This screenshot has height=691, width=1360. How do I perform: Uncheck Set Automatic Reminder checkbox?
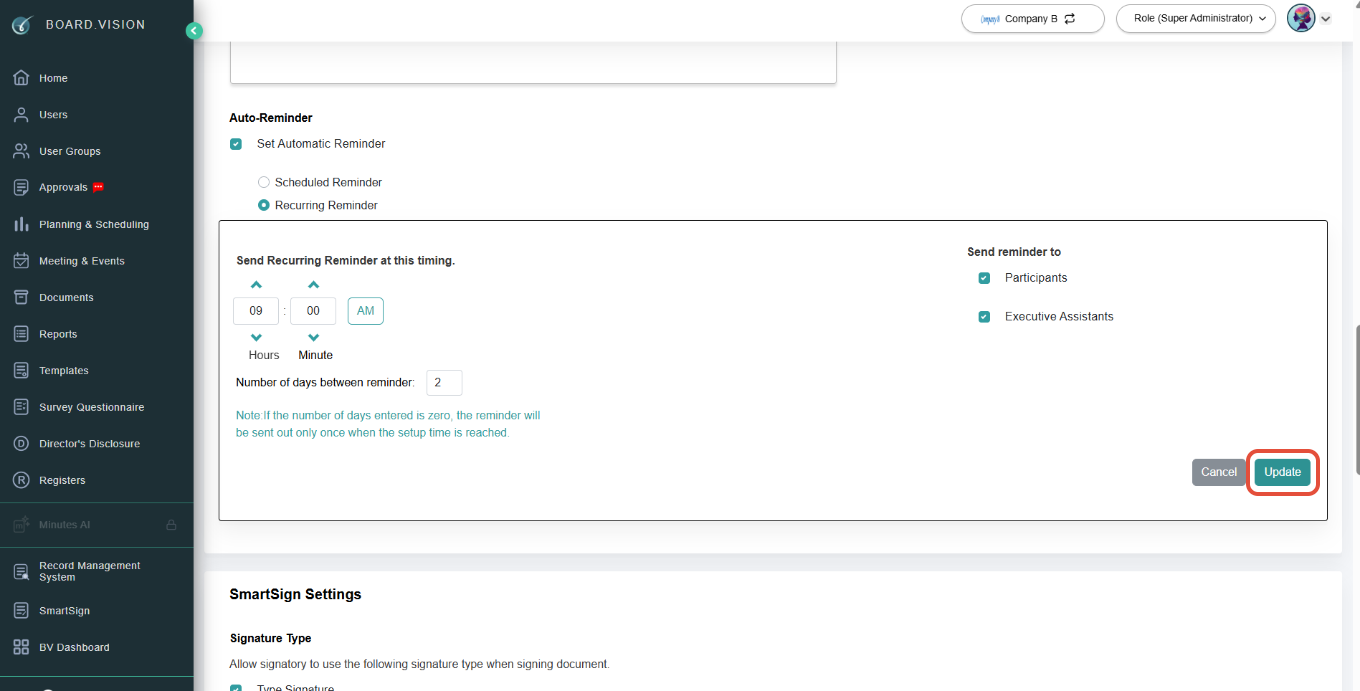pyautogui.click(x=236, y=144)
